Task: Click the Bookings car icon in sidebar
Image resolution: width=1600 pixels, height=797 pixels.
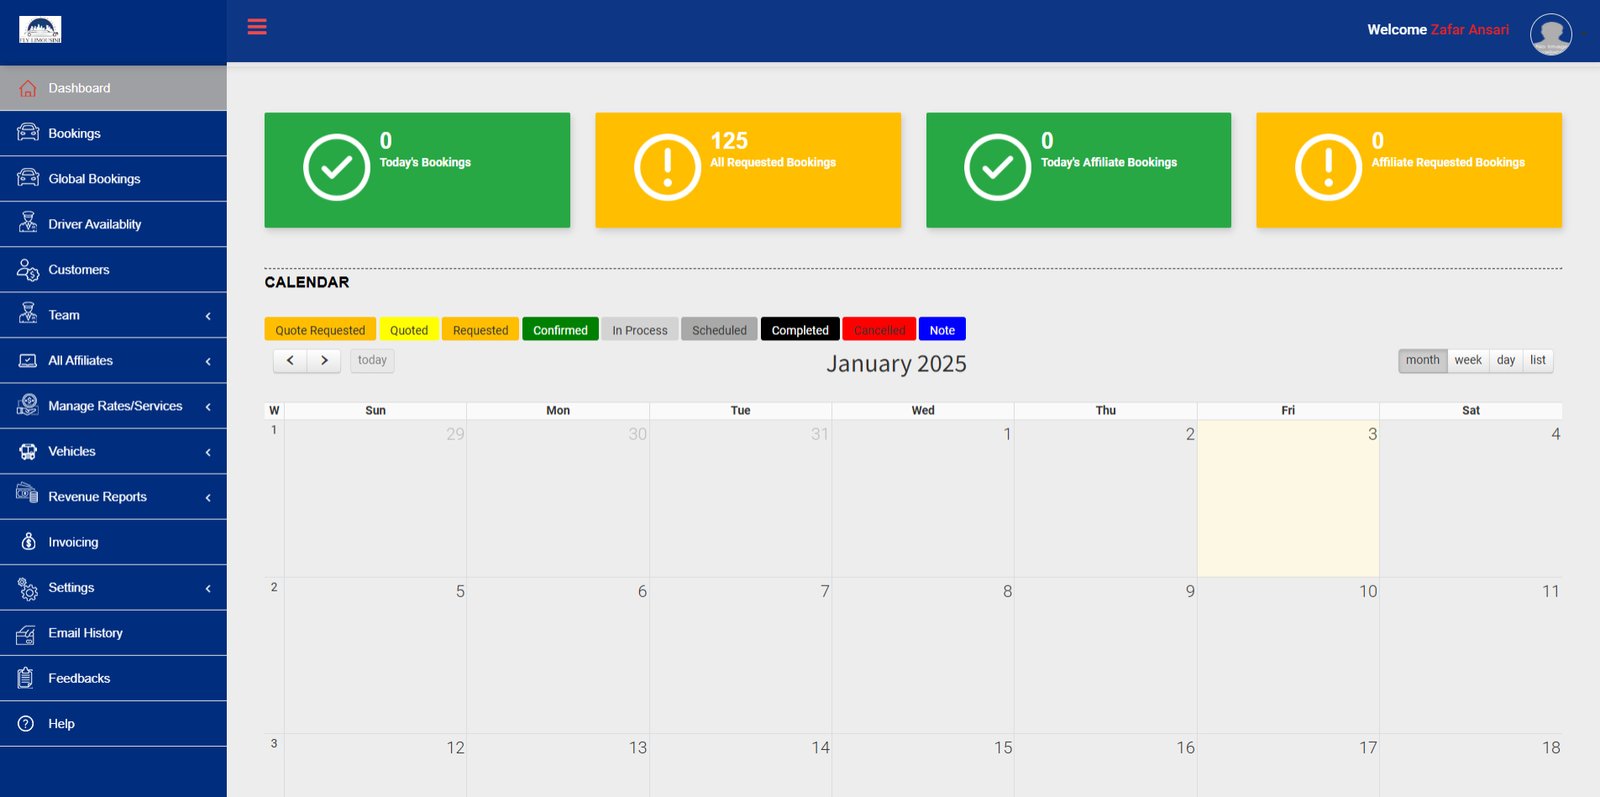Action: point(28,133)
